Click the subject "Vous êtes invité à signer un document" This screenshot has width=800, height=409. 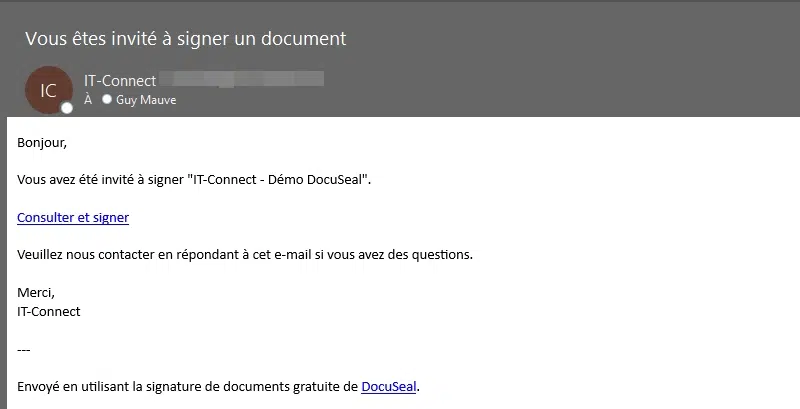point(185,39)
